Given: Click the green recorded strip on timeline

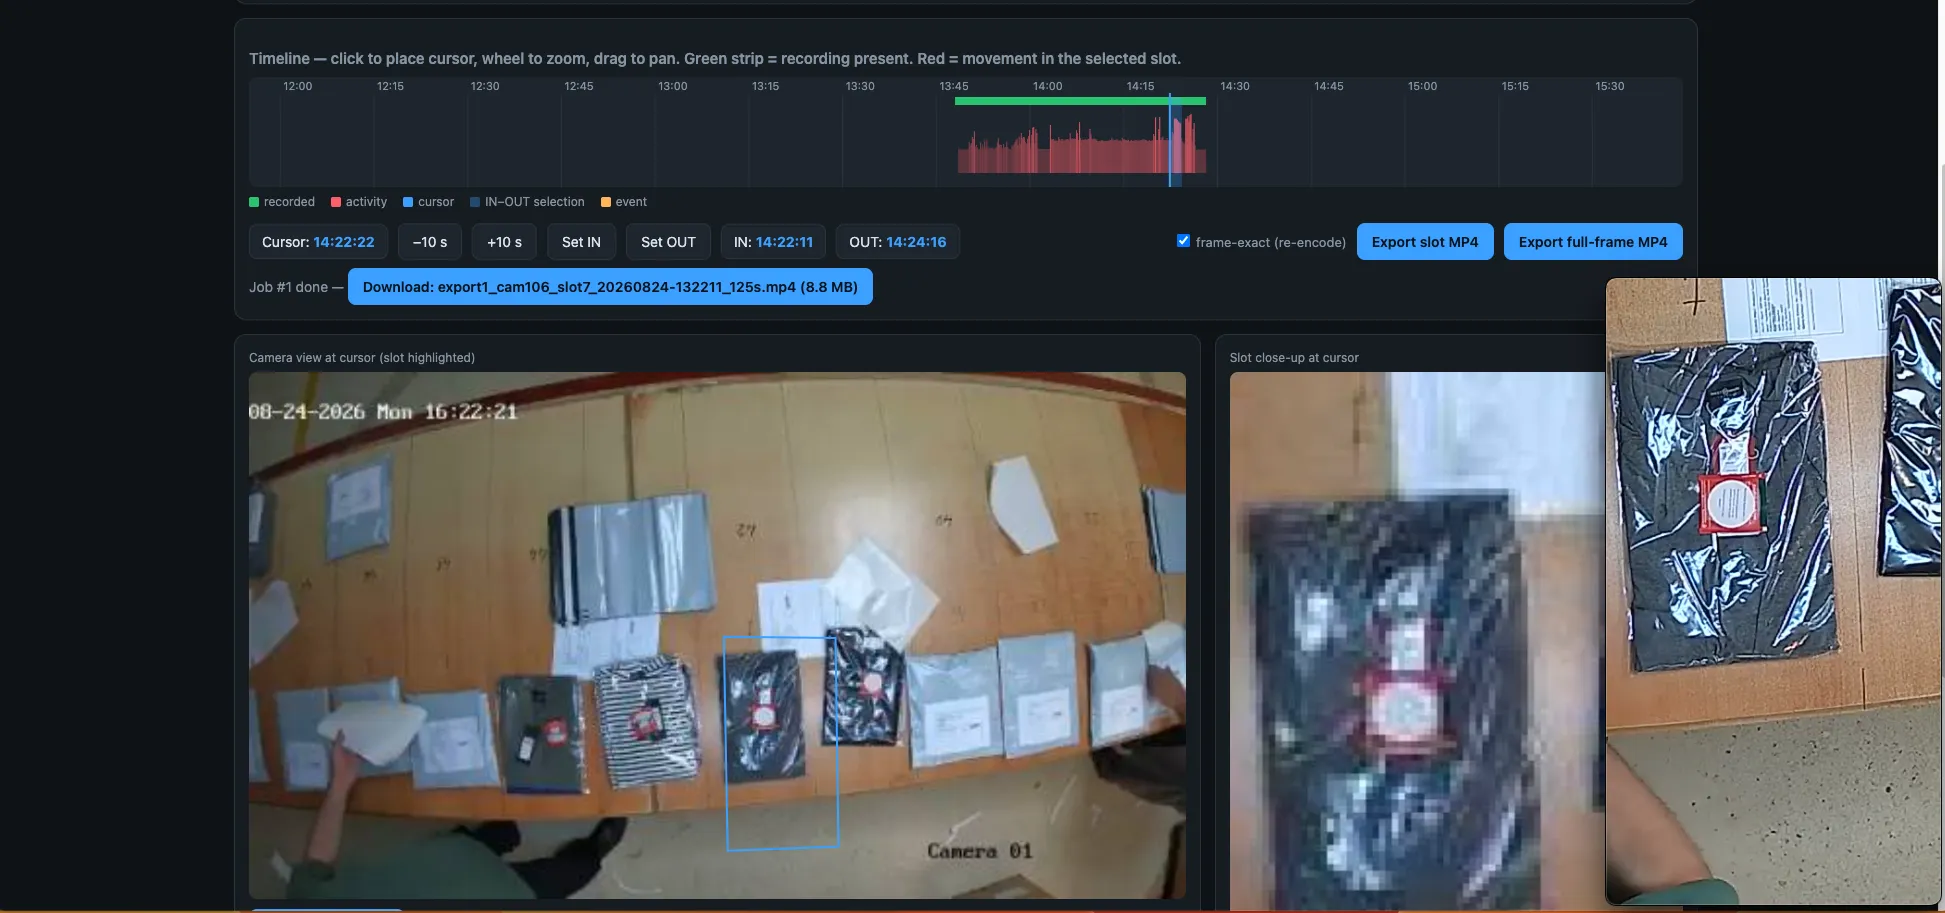Looking at the screenshot, I should [1080, 101].
